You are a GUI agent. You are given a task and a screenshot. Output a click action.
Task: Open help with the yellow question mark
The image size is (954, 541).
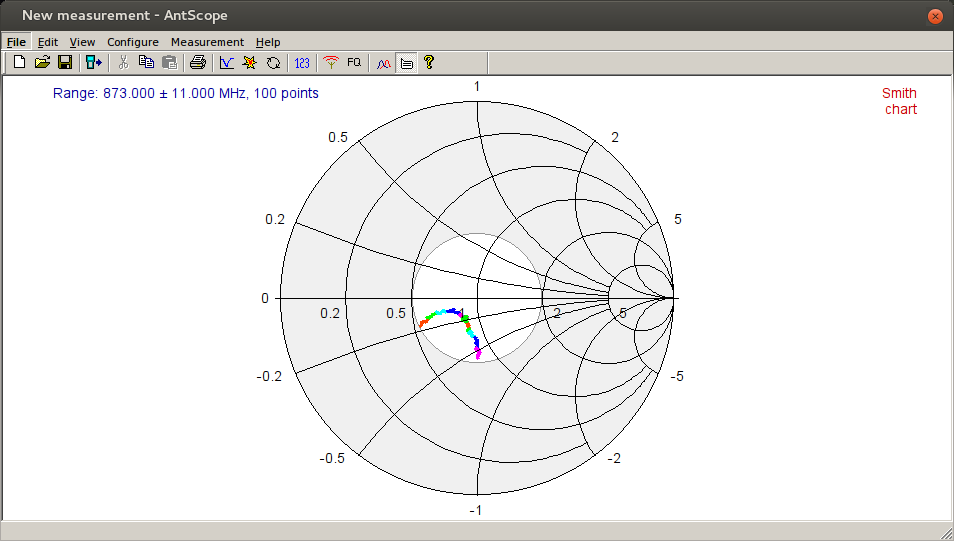pos(429,62)
